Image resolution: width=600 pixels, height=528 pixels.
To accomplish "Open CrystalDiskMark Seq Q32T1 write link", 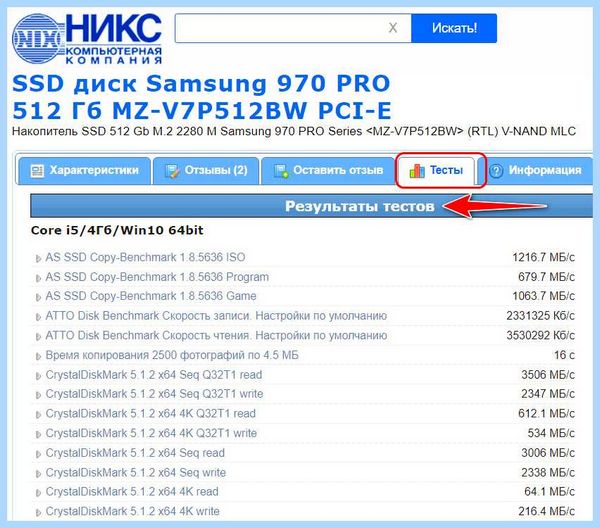I will (154, 394).
